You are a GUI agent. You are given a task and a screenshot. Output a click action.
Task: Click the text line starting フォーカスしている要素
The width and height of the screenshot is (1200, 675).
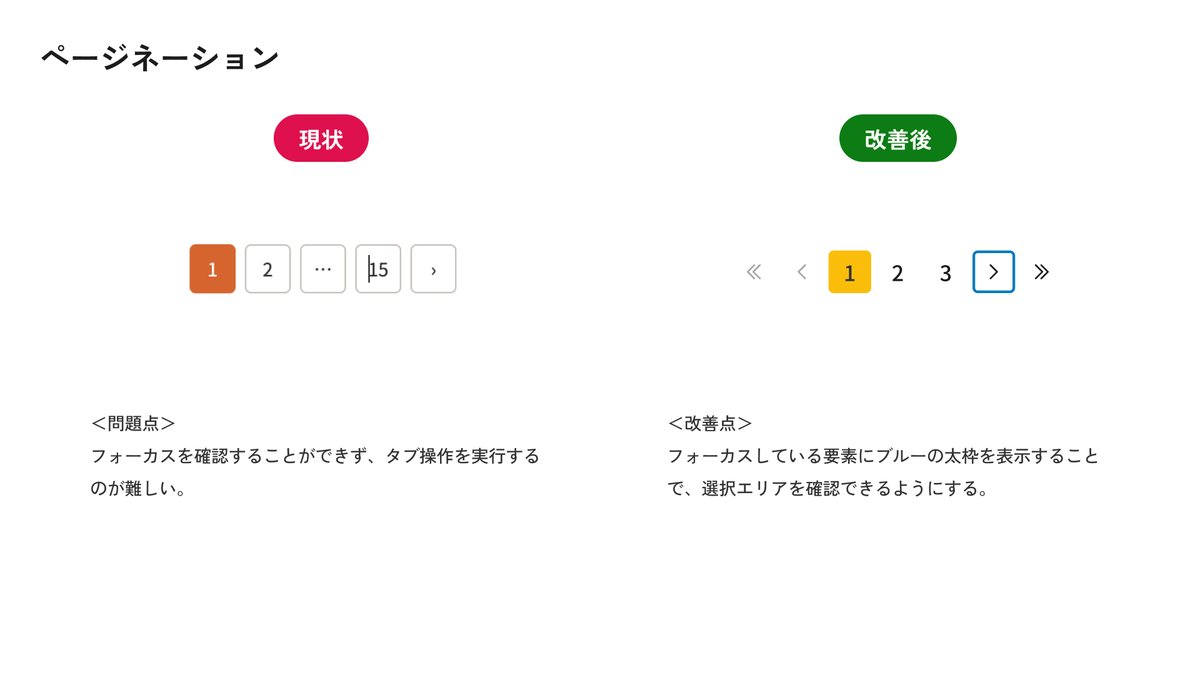pos(883,456)
